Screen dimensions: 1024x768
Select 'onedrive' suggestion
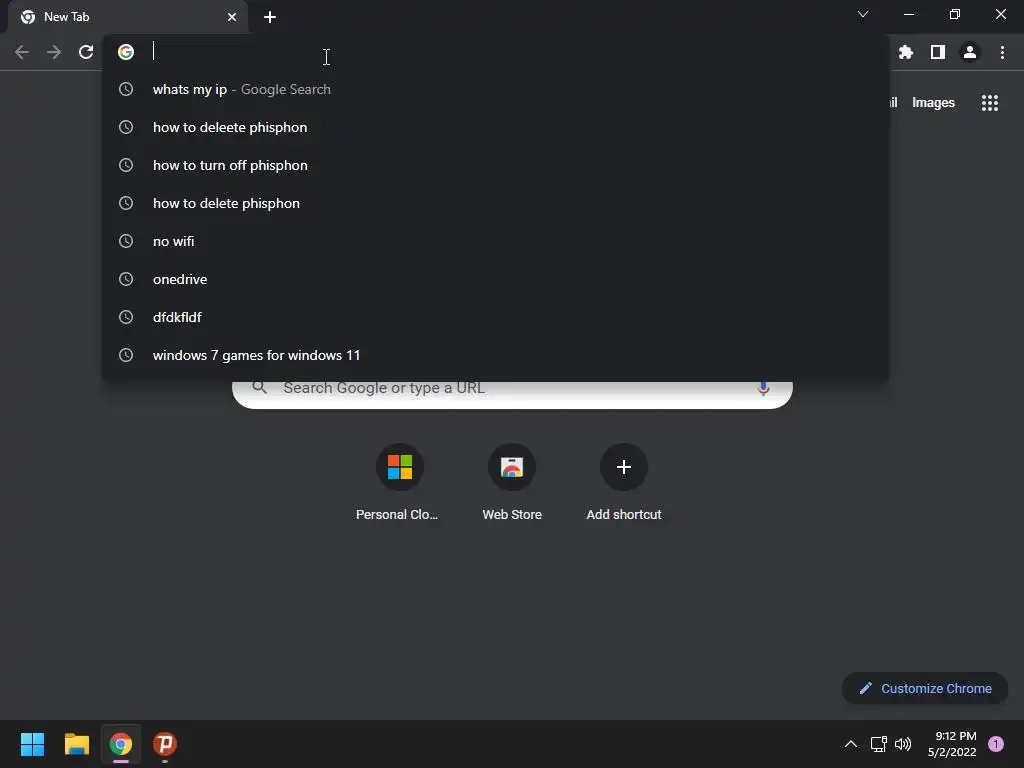point(496,279)
